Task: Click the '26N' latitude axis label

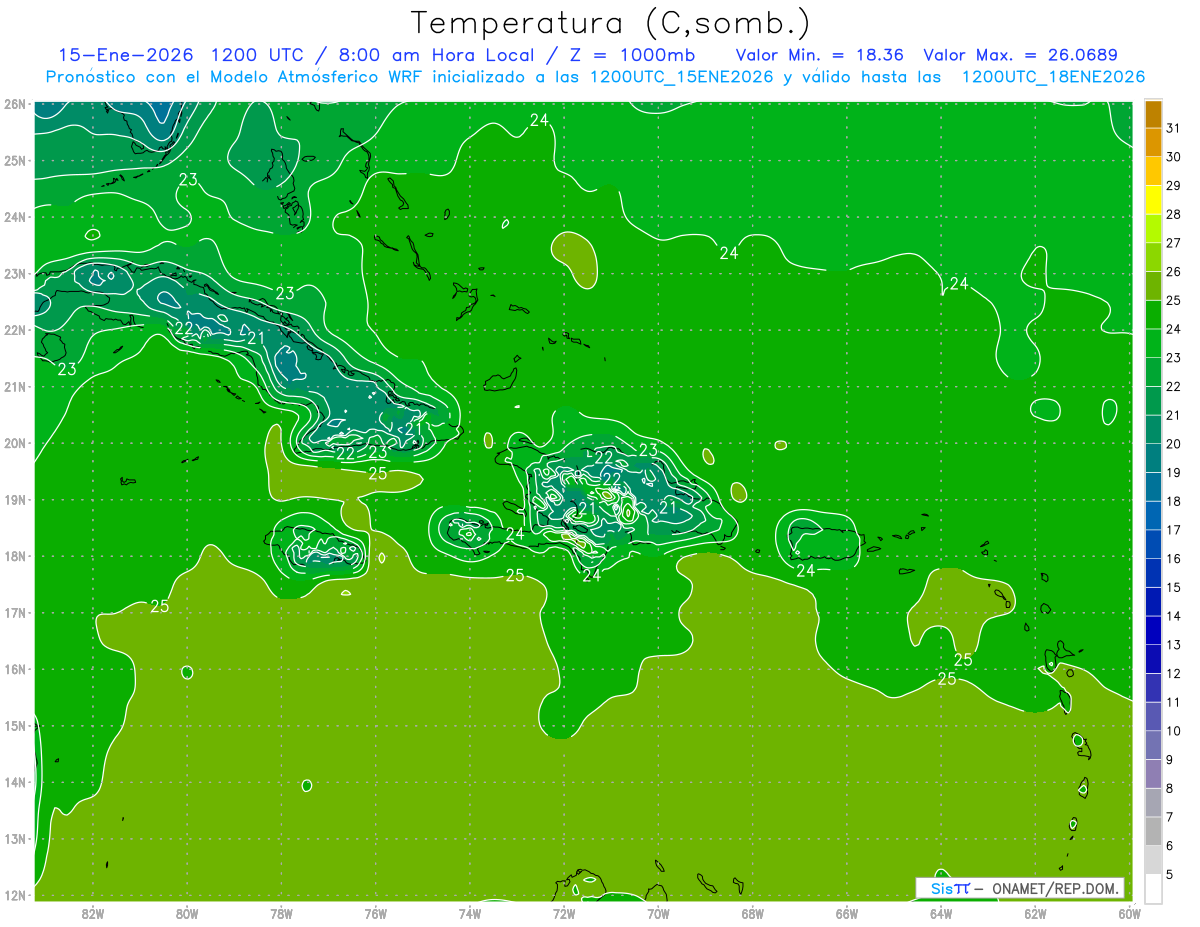Action: coord(15,104)
